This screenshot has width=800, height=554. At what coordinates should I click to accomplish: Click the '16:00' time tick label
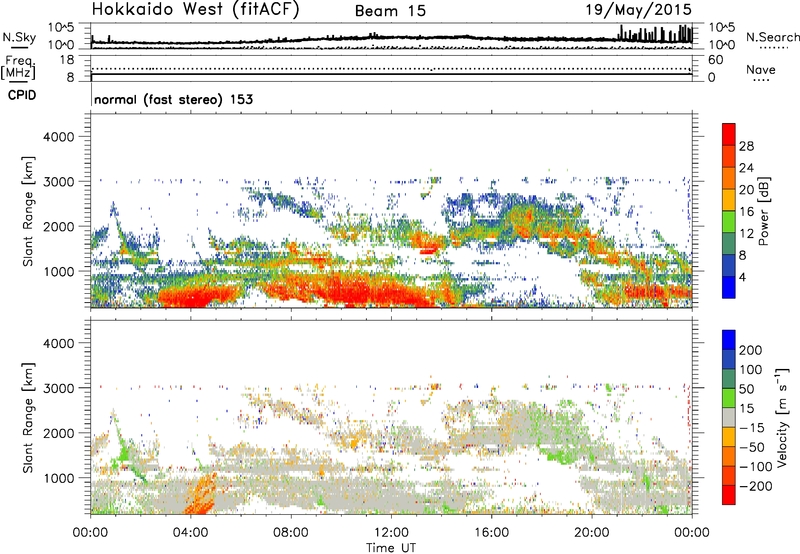pos(491,533)
